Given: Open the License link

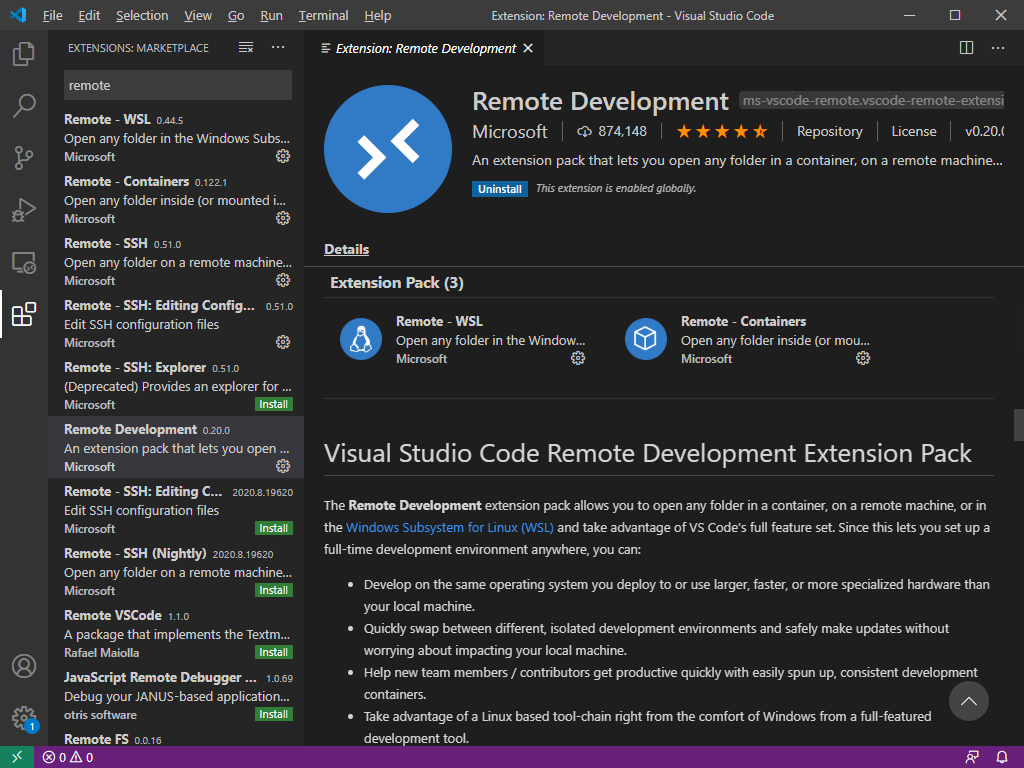Looking at the screenshot, I should pos(914,131).
